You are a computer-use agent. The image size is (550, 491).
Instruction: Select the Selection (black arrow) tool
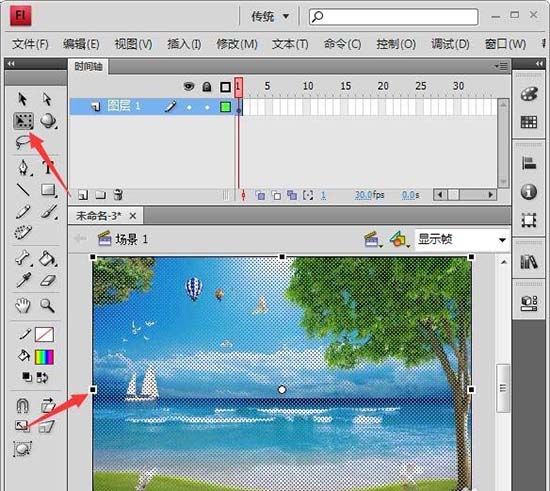(22, 99)
